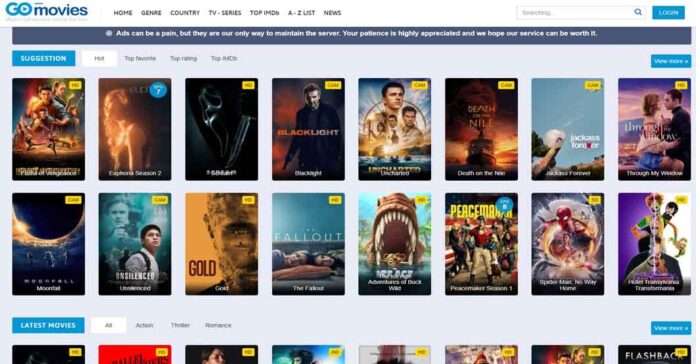Open Fistful of Vengeance poster
This screenshot has height=364, width=696.
click(x=48, y=129)
